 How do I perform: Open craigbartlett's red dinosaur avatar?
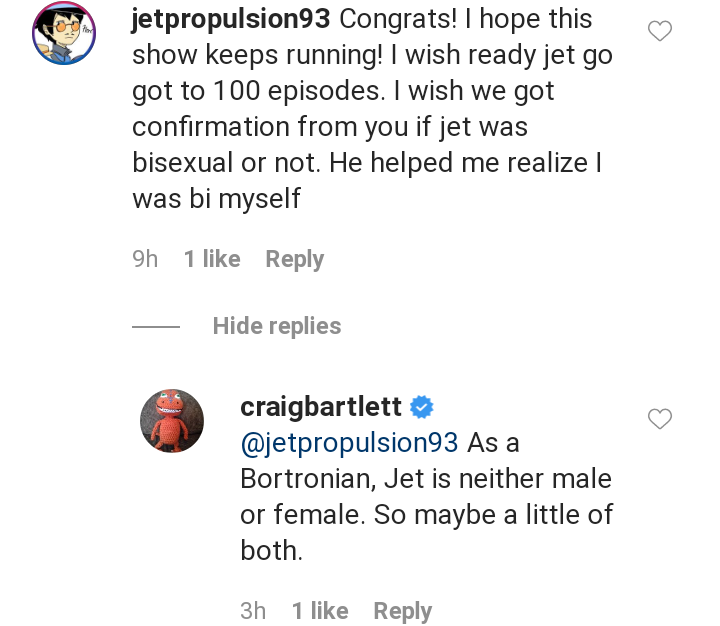pyautogui.click(x=172, y=420)
